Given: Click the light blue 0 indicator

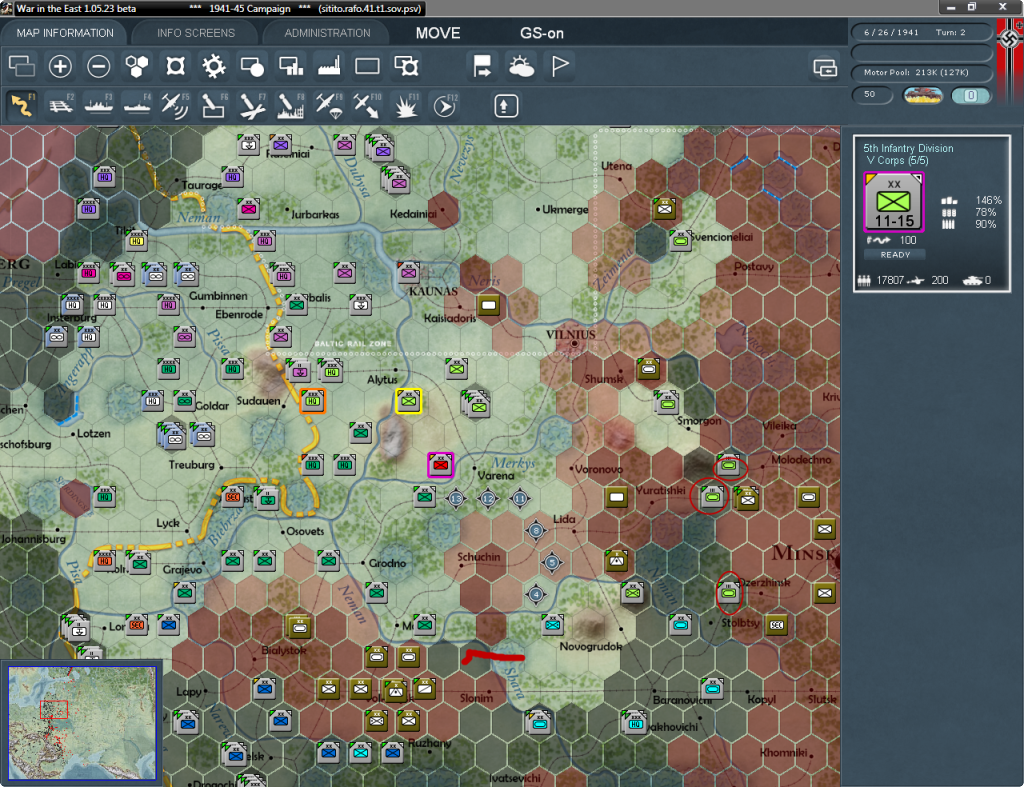Looking at the screenshot, I should coord(971,95).
